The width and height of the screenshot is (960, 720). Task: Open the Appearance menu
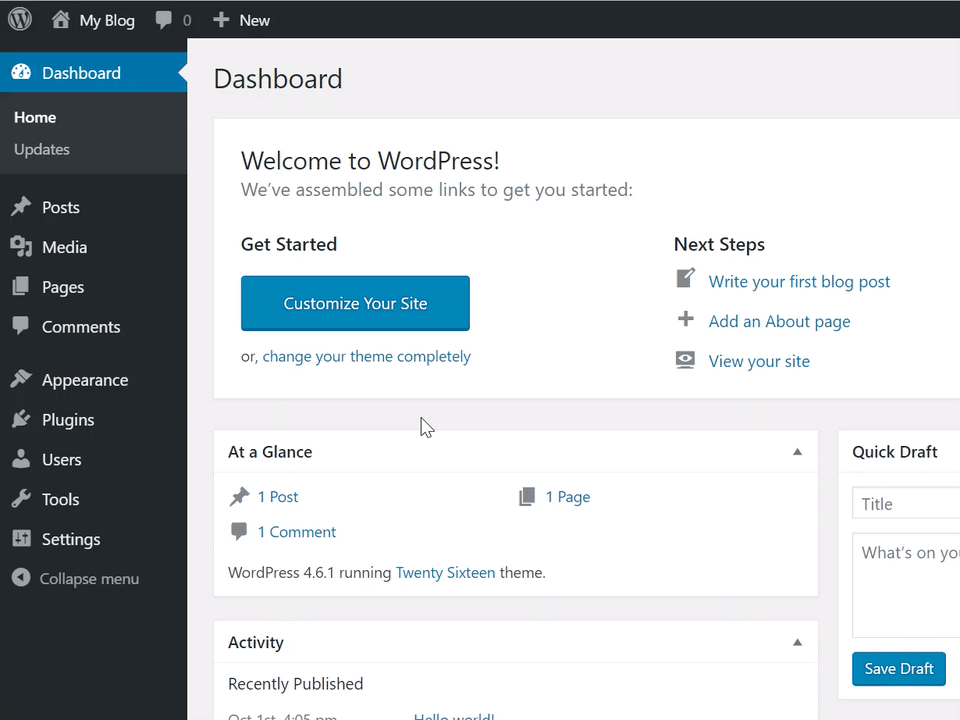point(85,380)
